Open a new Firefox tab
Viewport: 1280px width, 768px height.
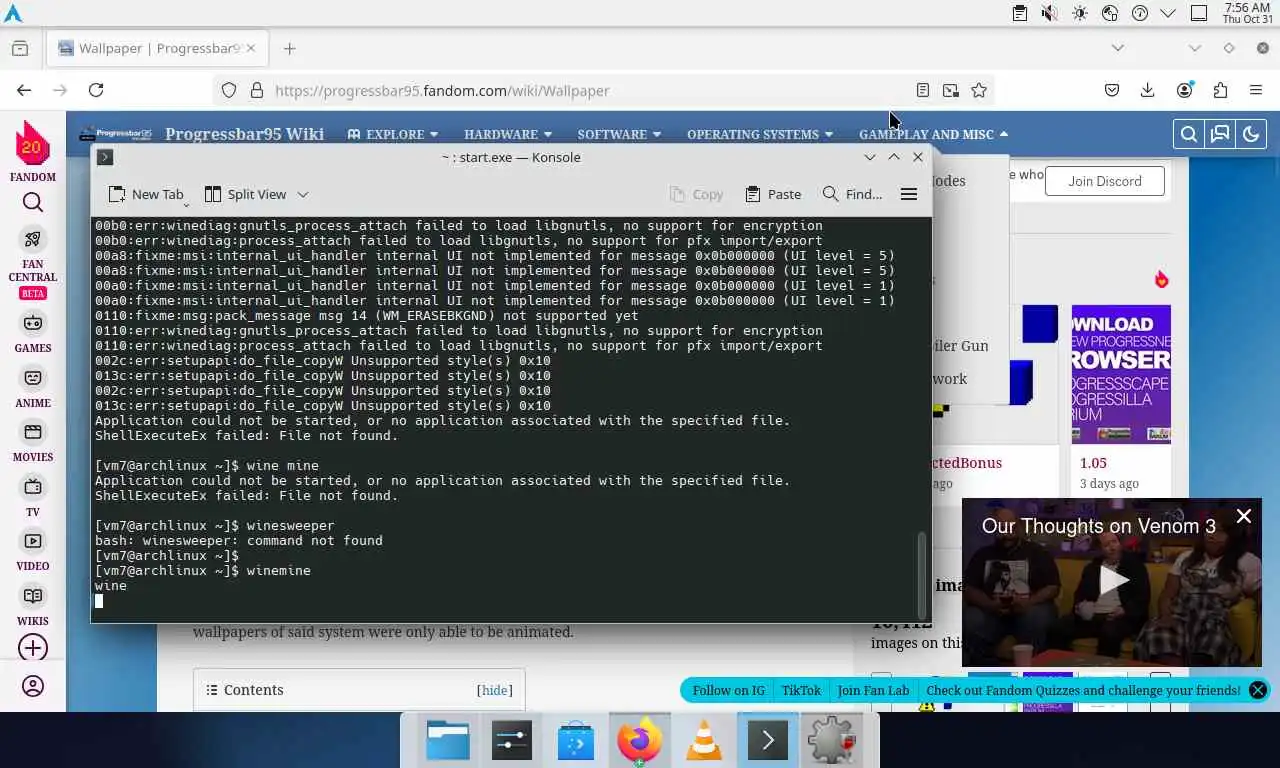pos(289,48)
